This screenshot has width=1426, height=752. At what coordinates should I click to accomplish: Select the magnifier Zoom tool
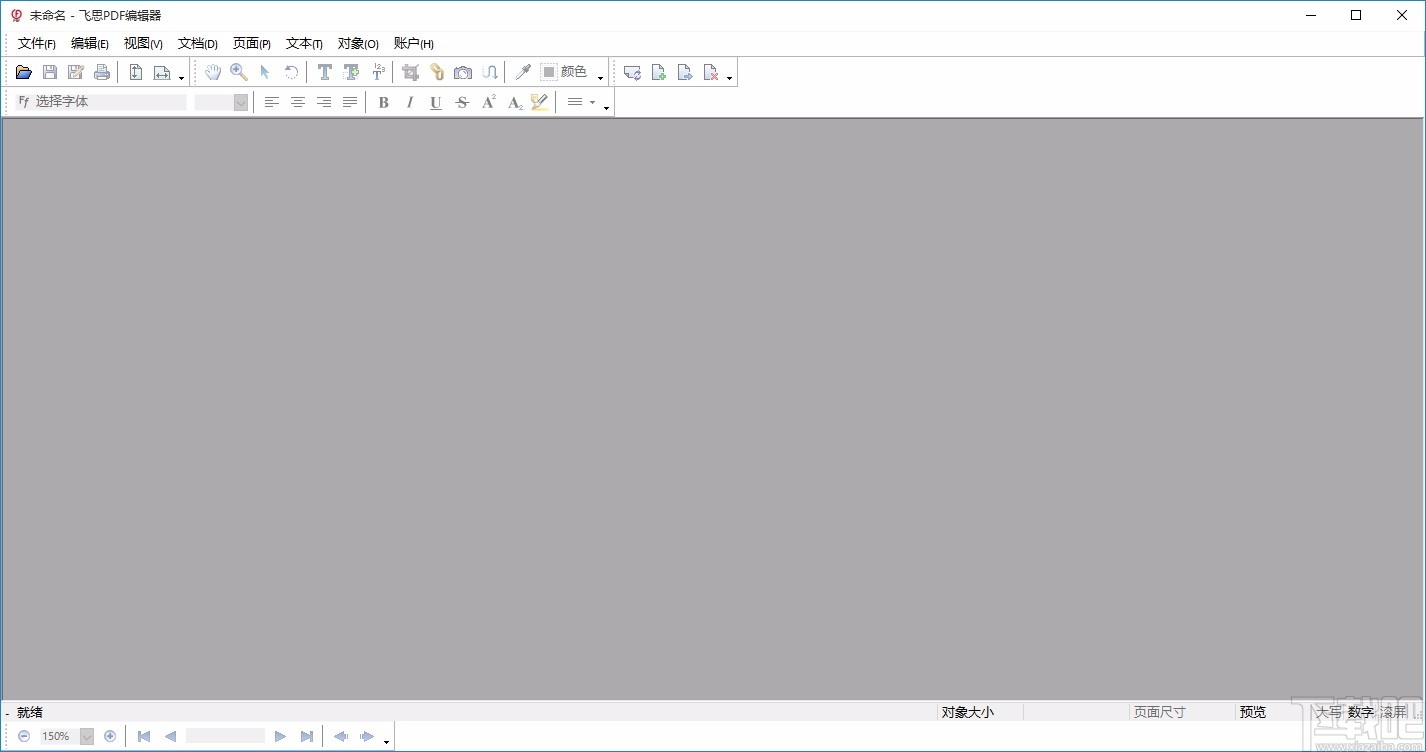coord(239,72)
